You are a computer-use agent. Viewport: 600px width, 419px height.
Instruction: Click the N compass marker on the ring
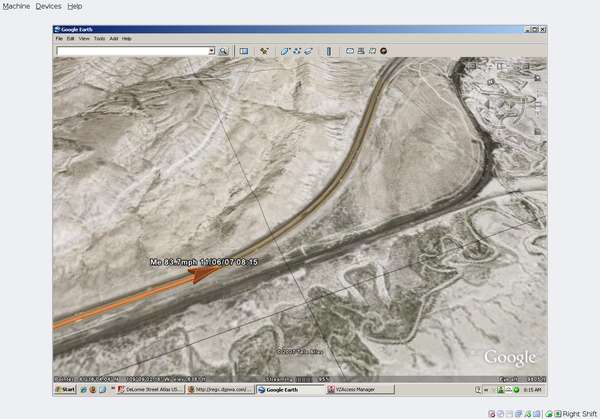coord(491,82)
